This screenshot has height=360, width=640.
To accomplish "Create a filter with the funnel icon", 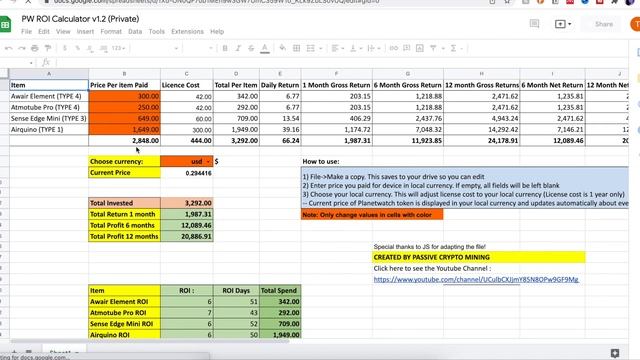I will coord(433,48).
